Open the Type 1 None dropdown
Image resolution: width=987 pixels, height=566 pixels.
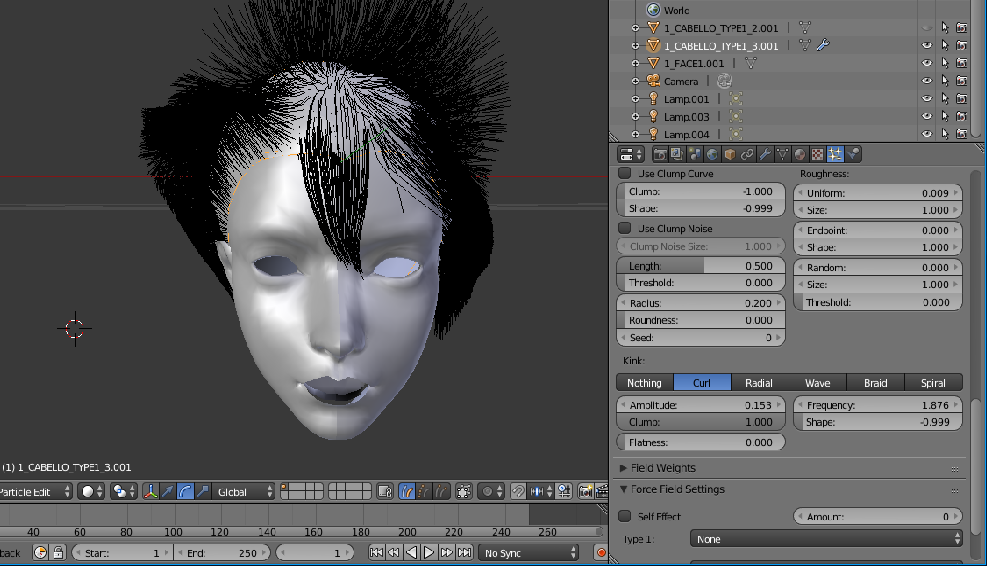click(x=826, y=539)
